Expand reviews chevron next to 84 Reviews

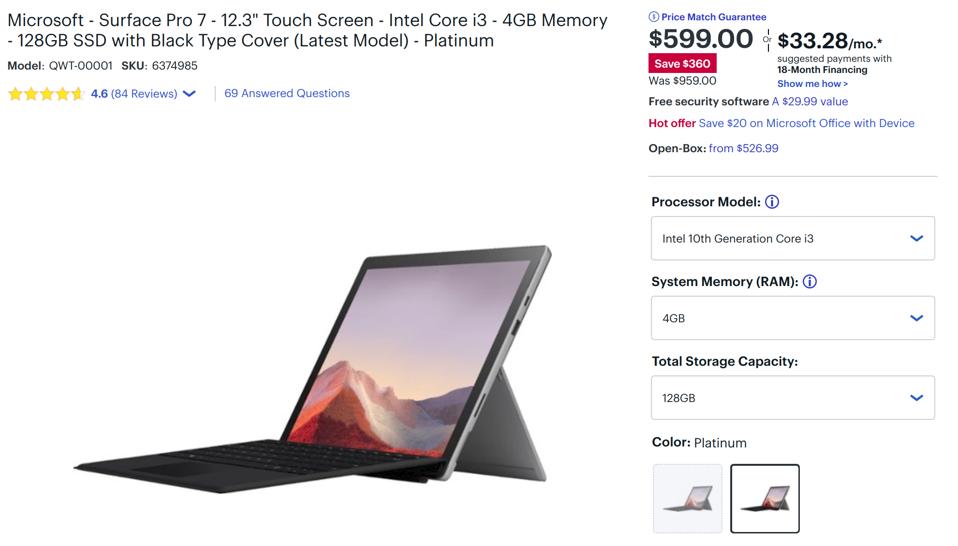click(x=190, y=94)
